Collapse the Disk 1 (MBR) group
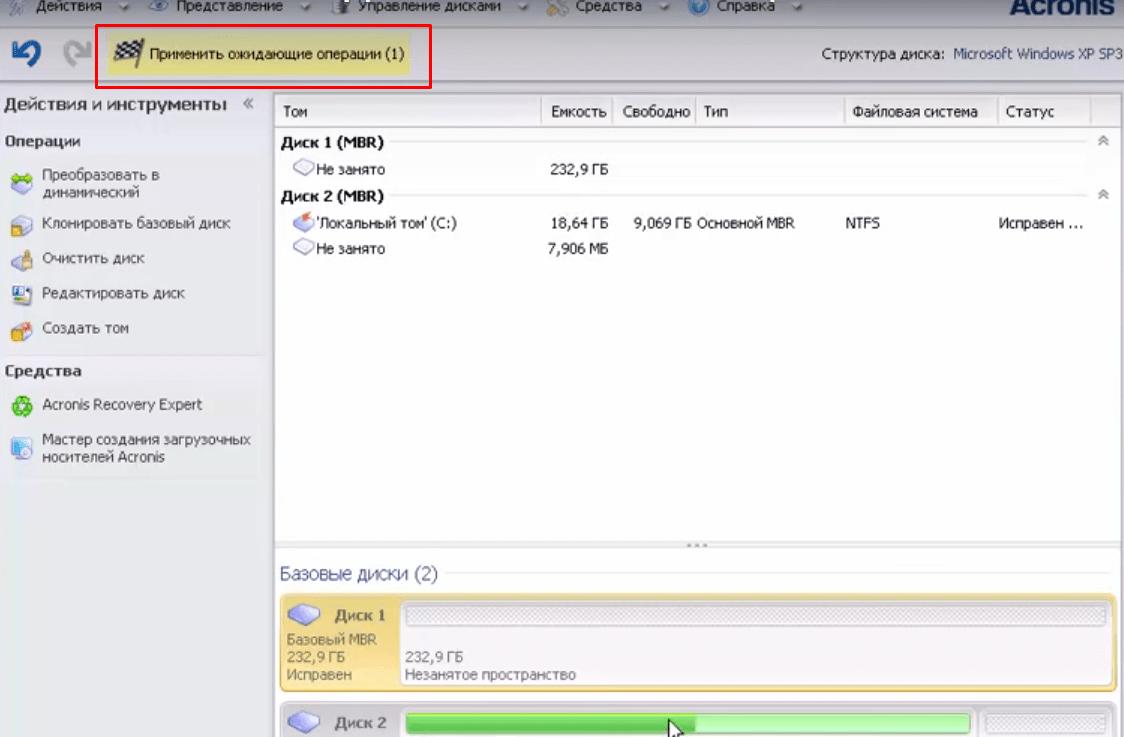This screenshot has width=1124, height=737. 1103,142
